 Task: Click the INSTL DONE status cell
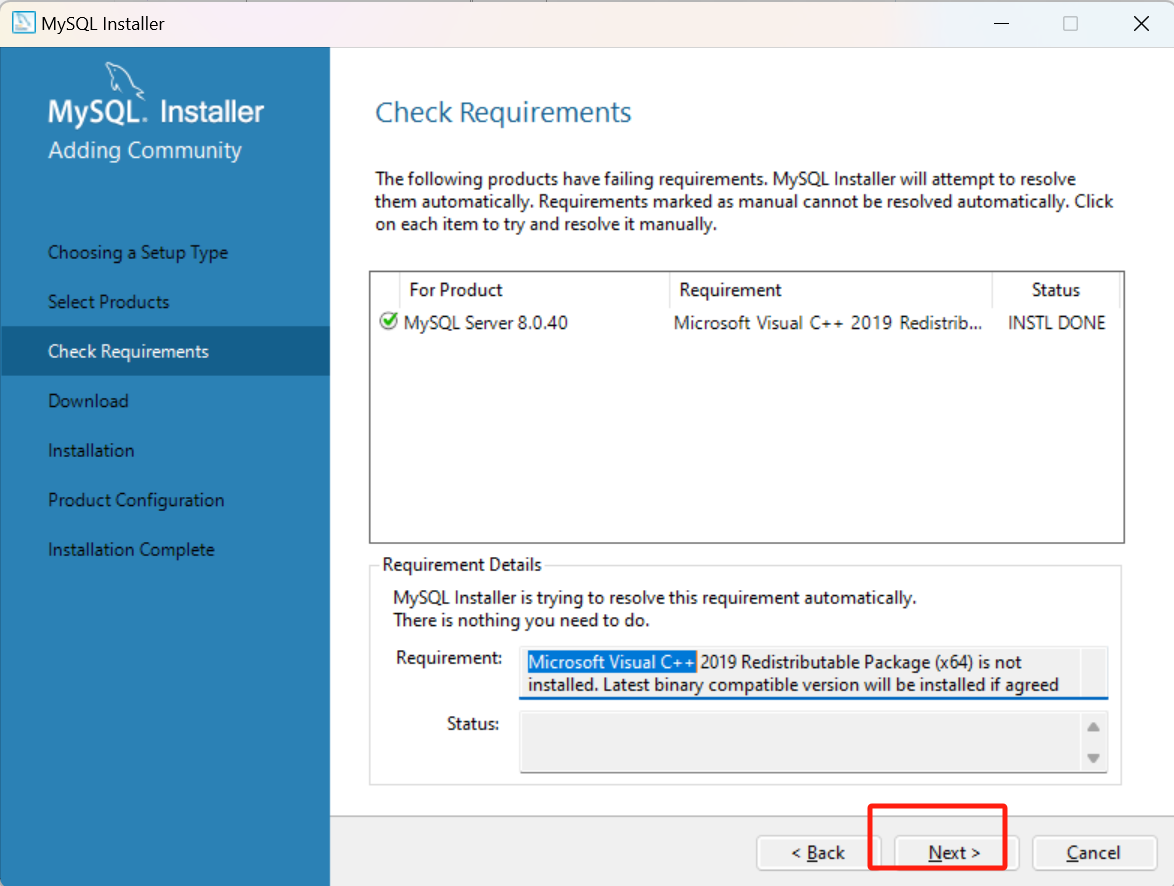click(1056, 323)
